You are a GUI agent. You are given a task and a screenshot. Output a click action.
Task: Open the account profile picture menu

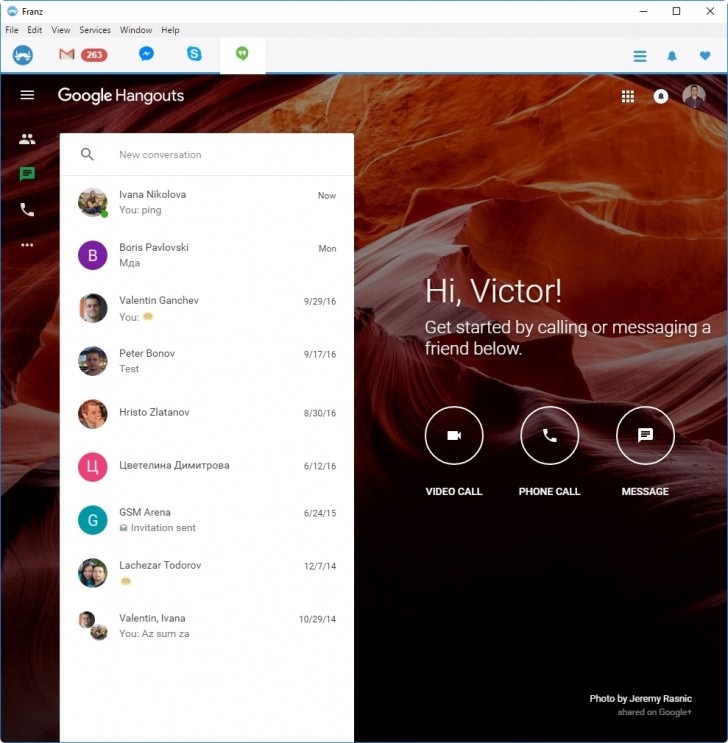694,96
